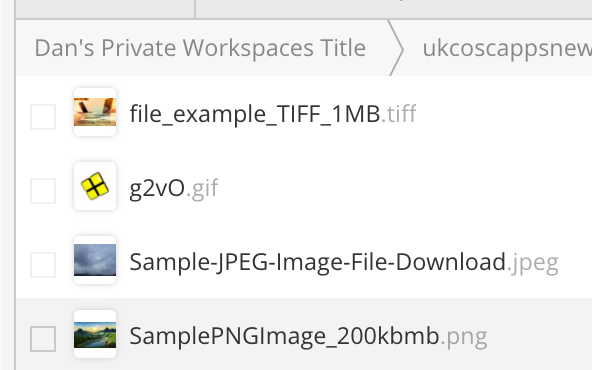Select the SamplePNGImage_200kbmb.png file name
The height and width of the screenshot is (370, 592).
pos(308,336)
